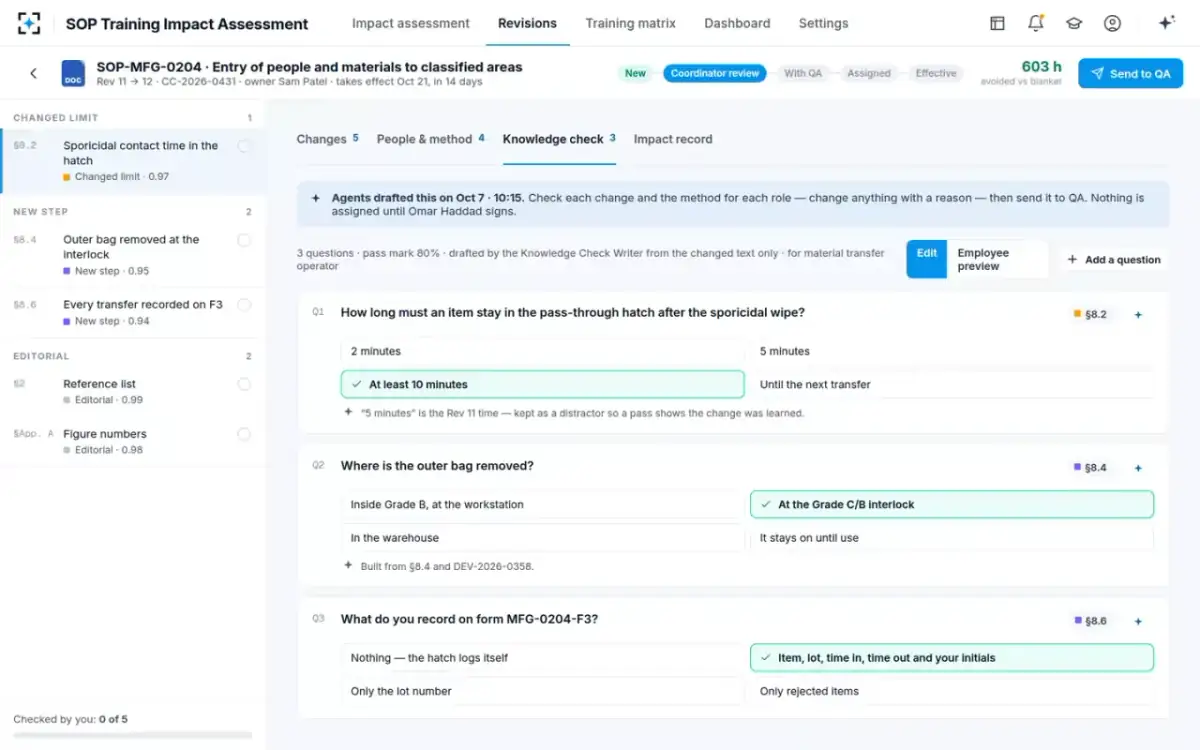This screenshot has width=1200, height=750.
Task: Click the §8.6 section tag on Q3
Action: tap(1090, 620)
